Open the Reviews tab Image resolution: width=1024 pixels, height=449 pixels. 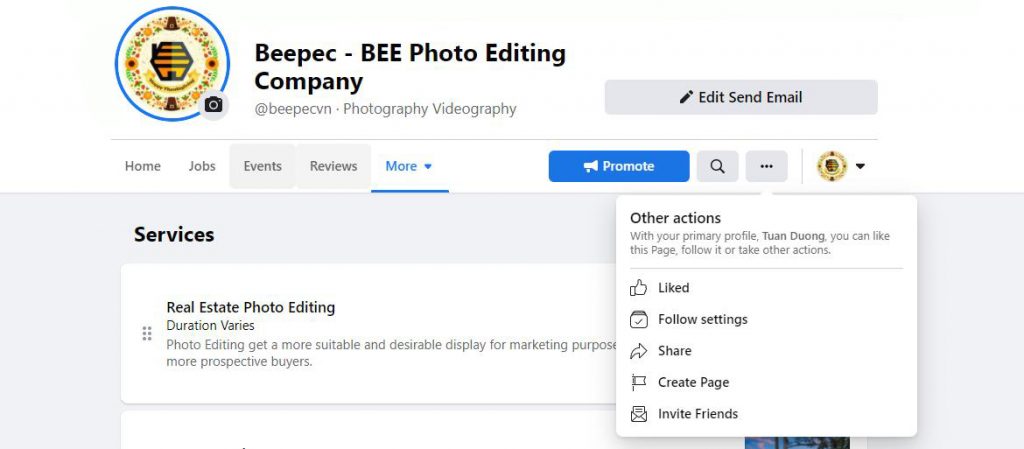(x=334, y=166)
